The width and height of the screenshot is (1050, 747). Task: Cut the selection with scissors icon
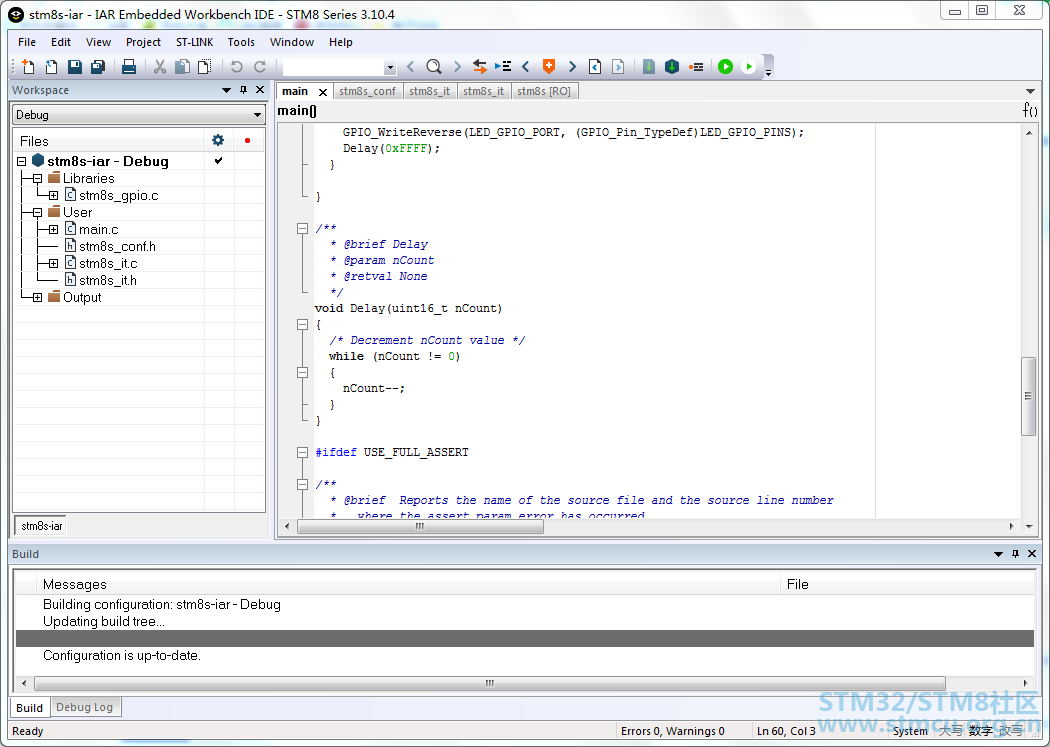tap(159, 66)
